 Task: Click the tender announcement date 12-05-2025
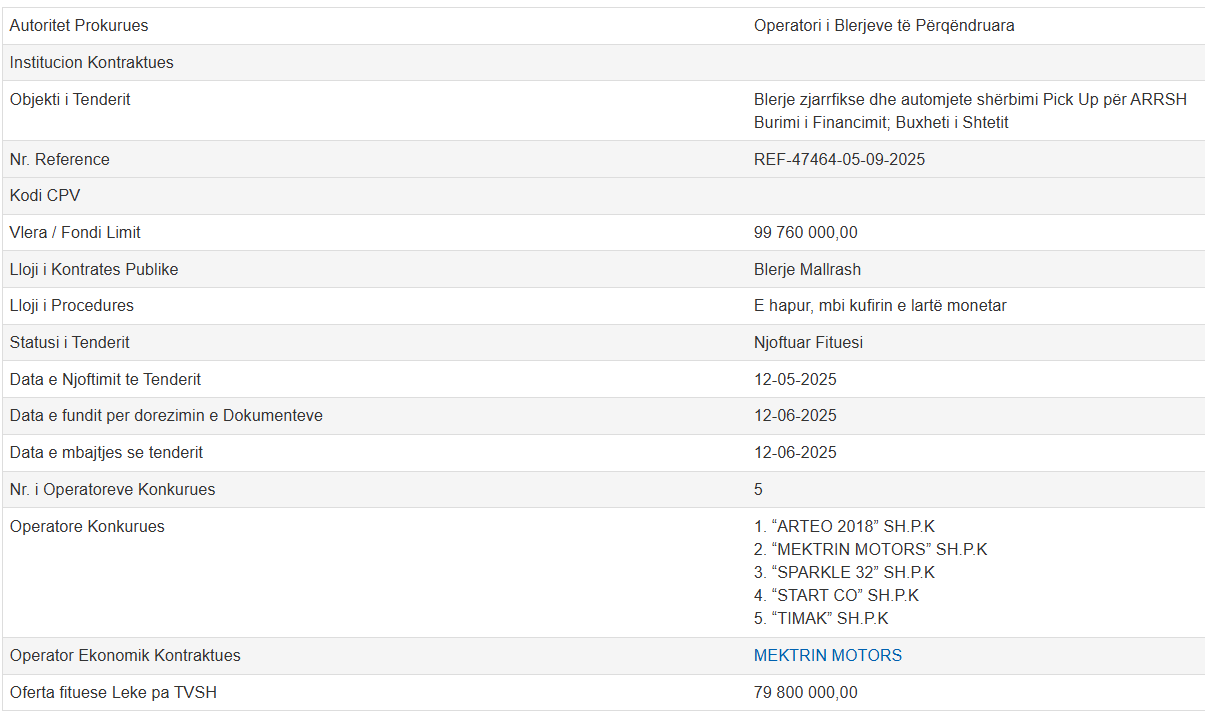point(795,380)
